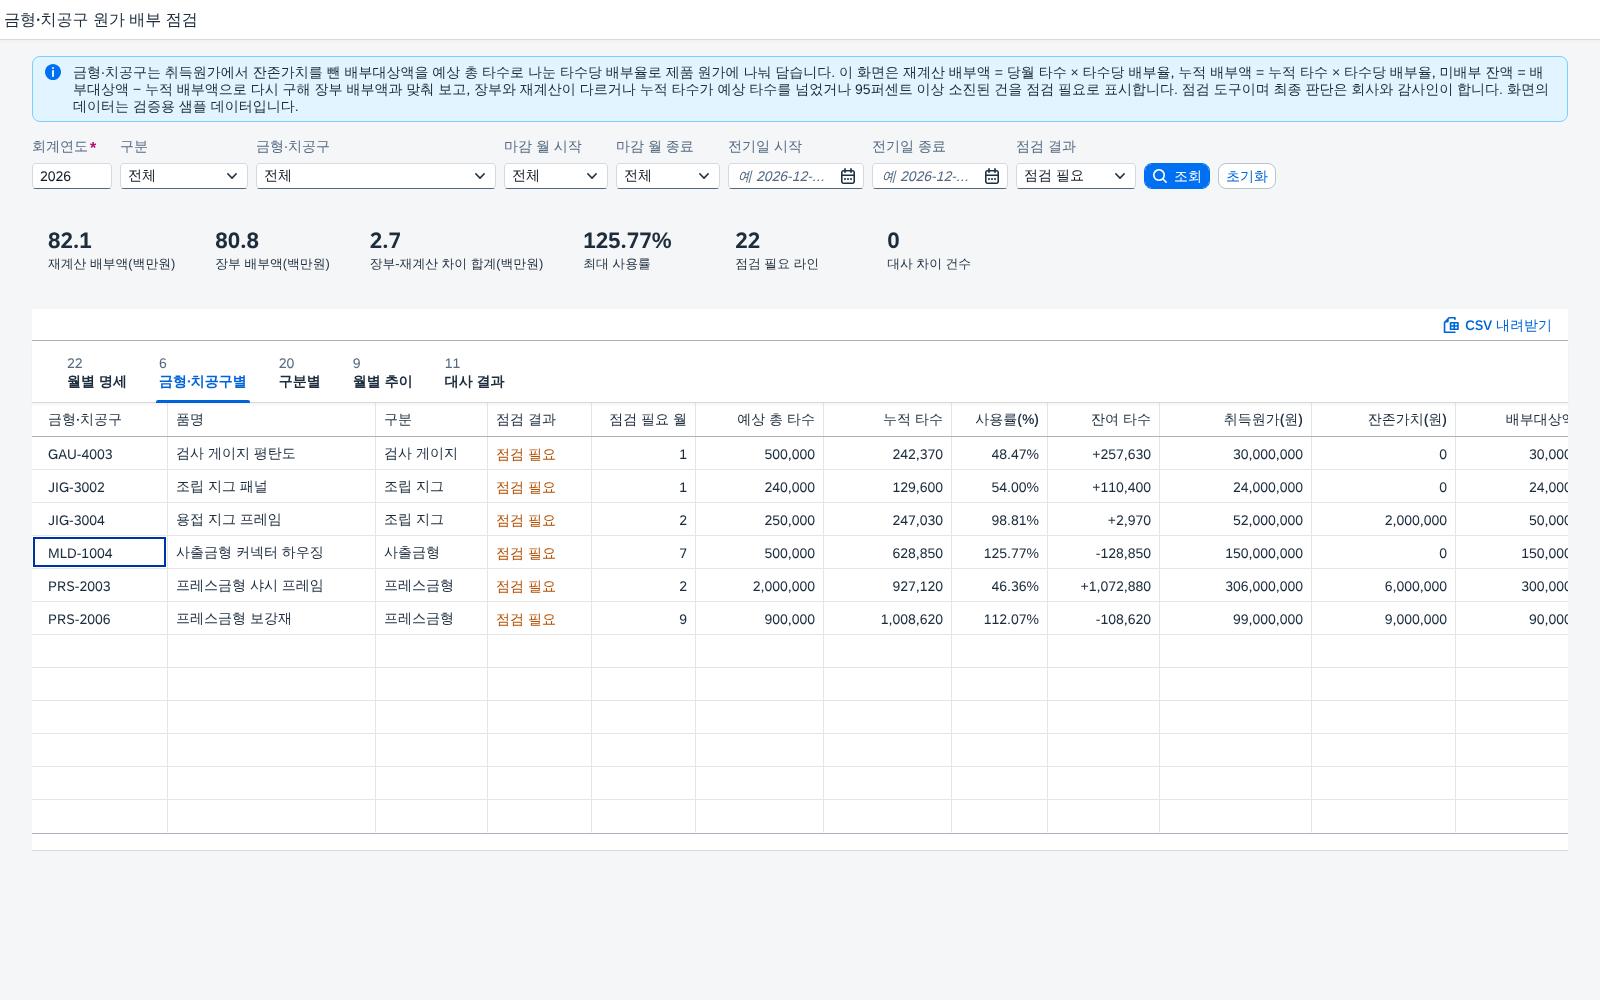The height and width of the screenshot is (1000, 1600).
Task: Switch to the 구분별 tab
Action: coord(299,372)
